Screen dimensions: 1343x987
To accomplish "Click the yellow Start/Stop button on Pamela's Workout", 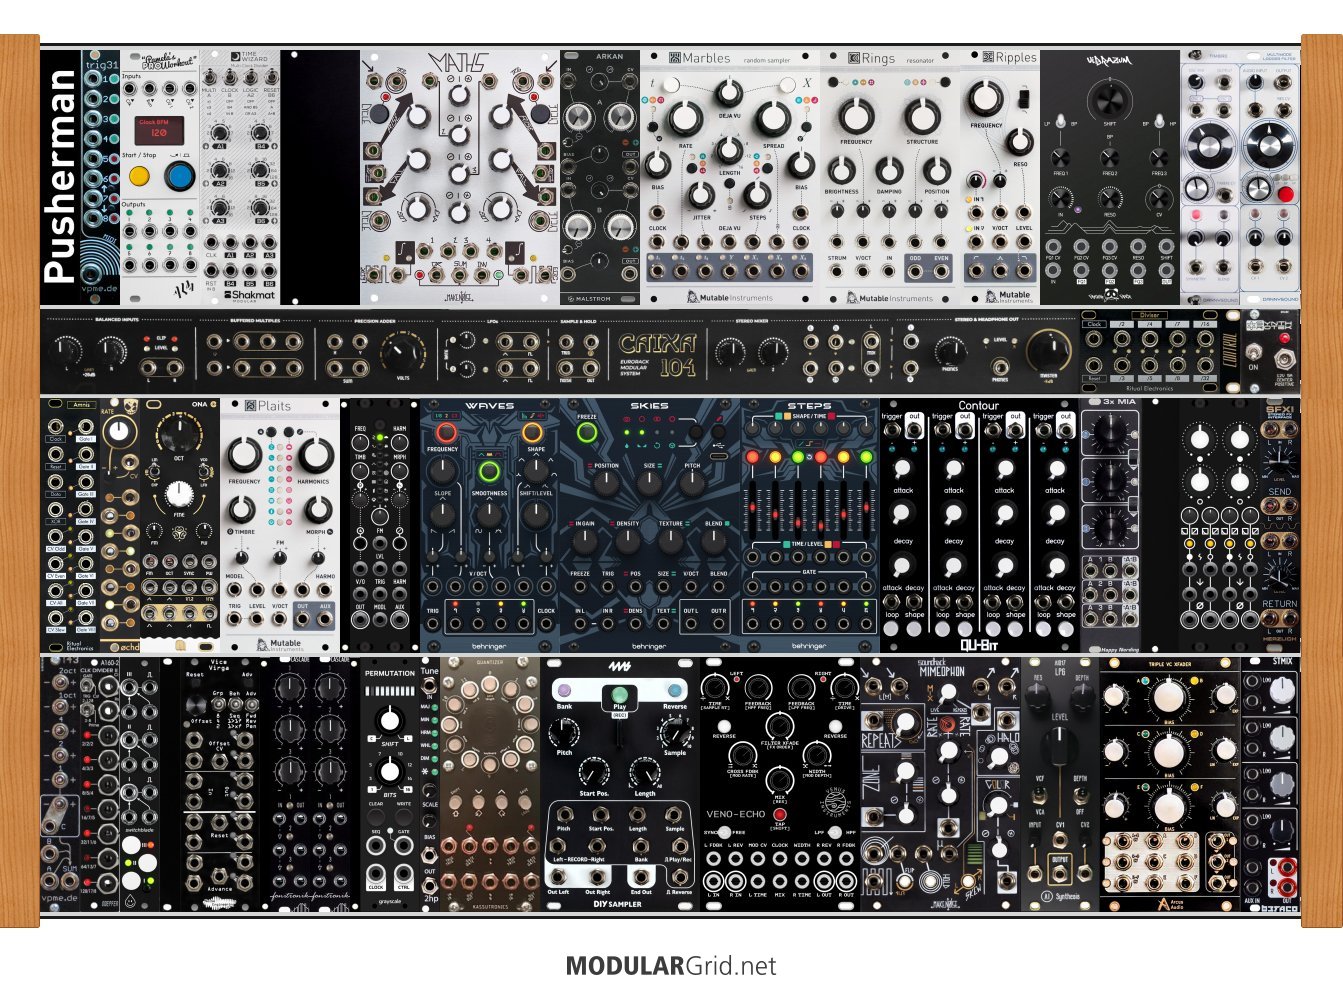I will [139, 177].
